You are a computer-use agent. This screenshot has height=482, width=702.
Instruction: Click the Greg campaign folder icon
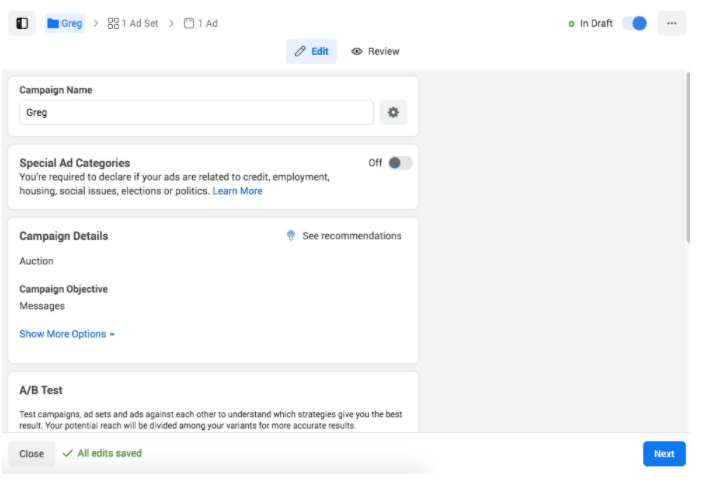point(53,23)
